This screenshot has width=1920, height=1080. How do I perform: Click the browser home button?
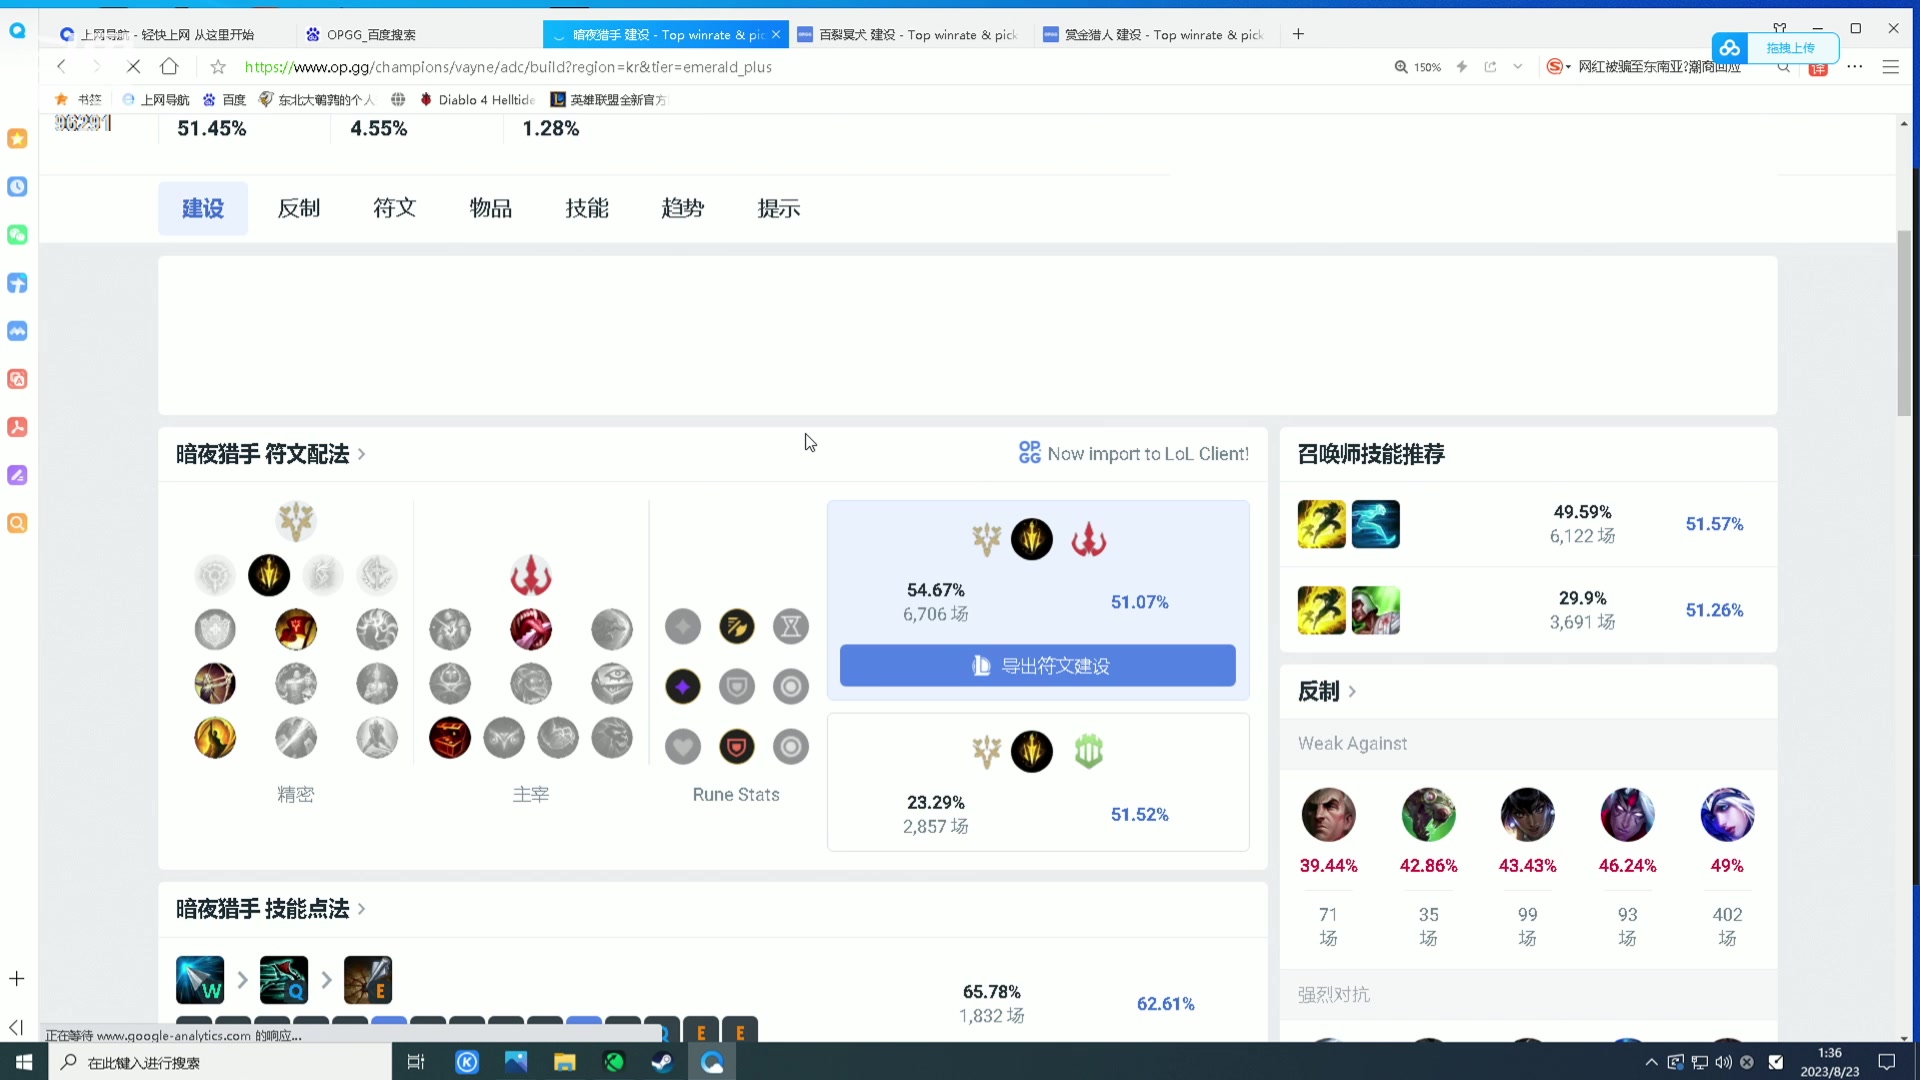(x=169, y=66)
